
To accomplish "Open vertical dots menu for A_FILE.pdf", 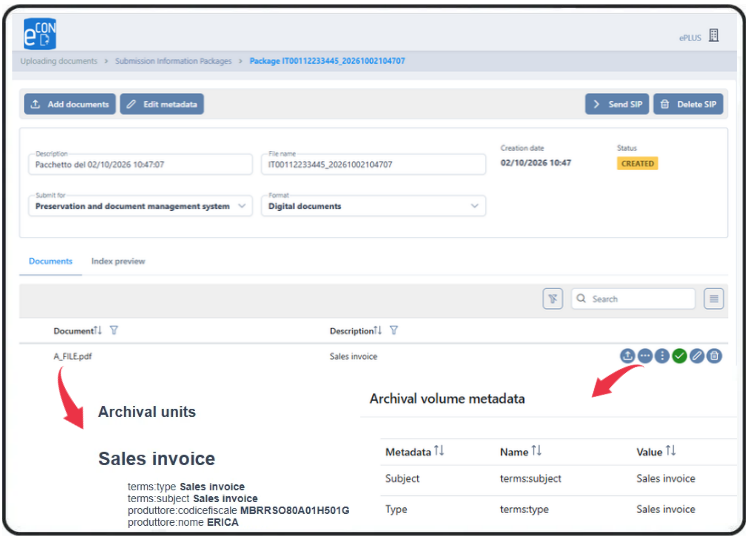I will (x=662, y=356).
